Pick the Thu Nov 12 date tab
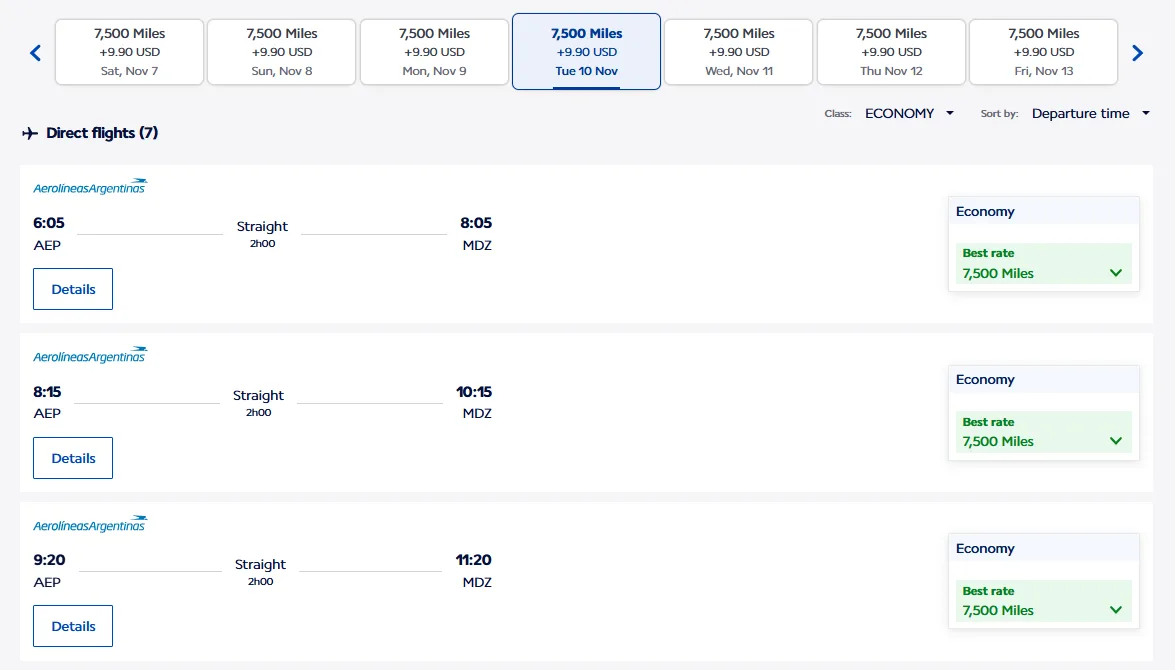Screen dimensions: 1175x670 (x=891, y=52)
